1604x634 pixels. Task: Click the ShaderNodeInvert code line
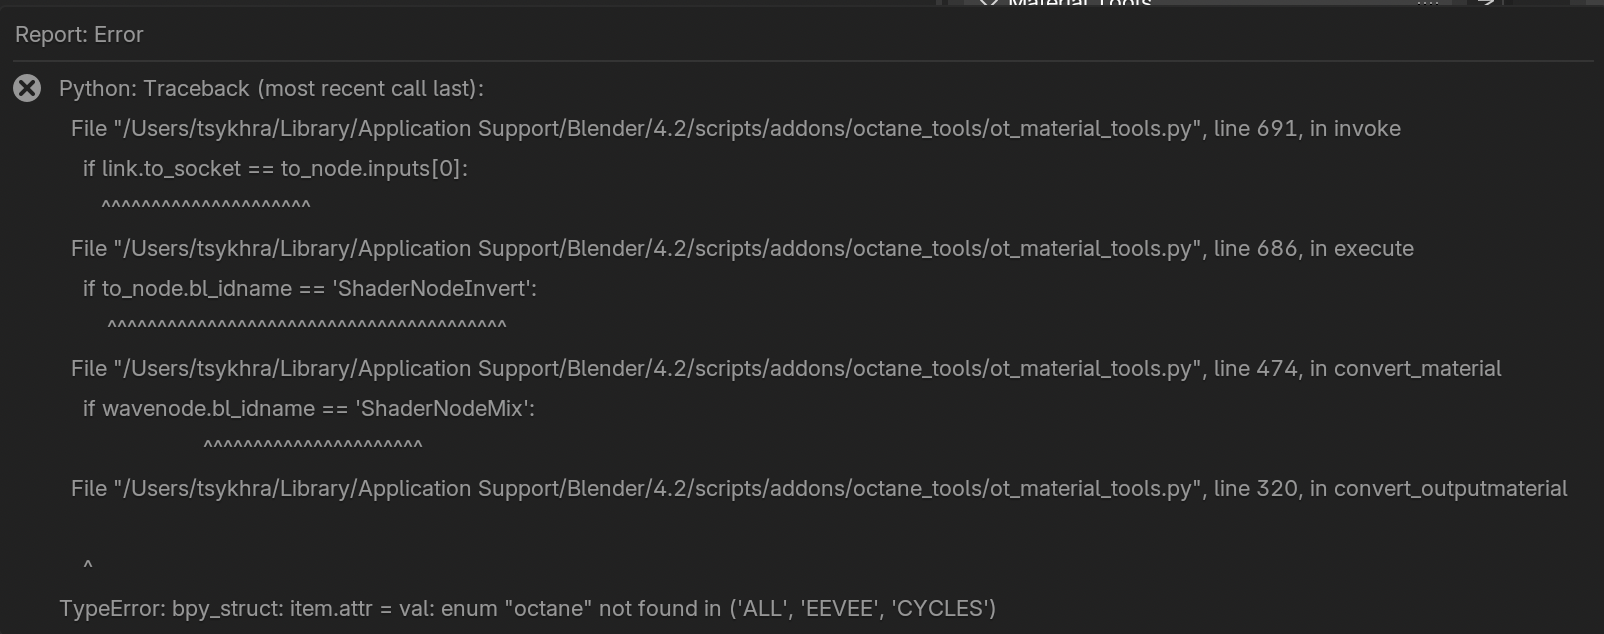coord(309,289)
